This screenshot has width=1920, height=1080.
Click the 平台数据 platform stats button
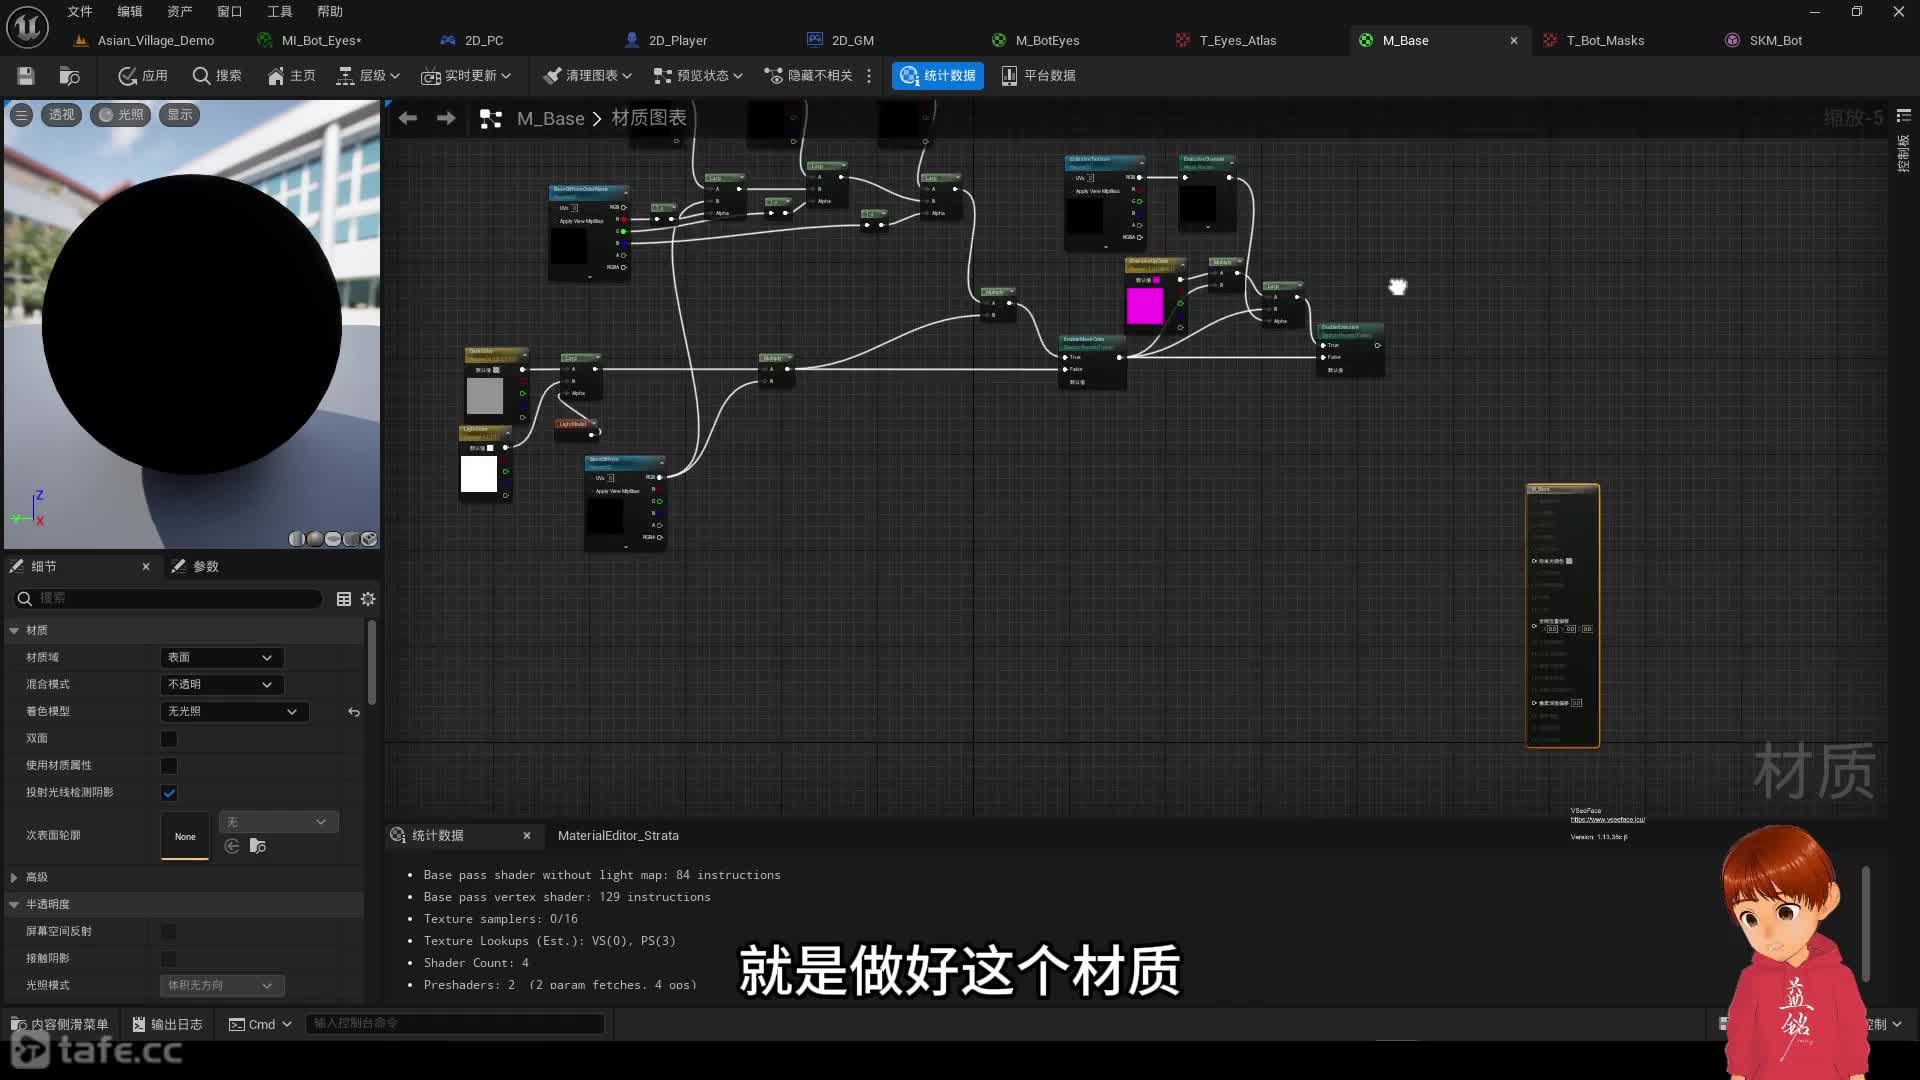pyautogui.click(x=1039, y=76)
